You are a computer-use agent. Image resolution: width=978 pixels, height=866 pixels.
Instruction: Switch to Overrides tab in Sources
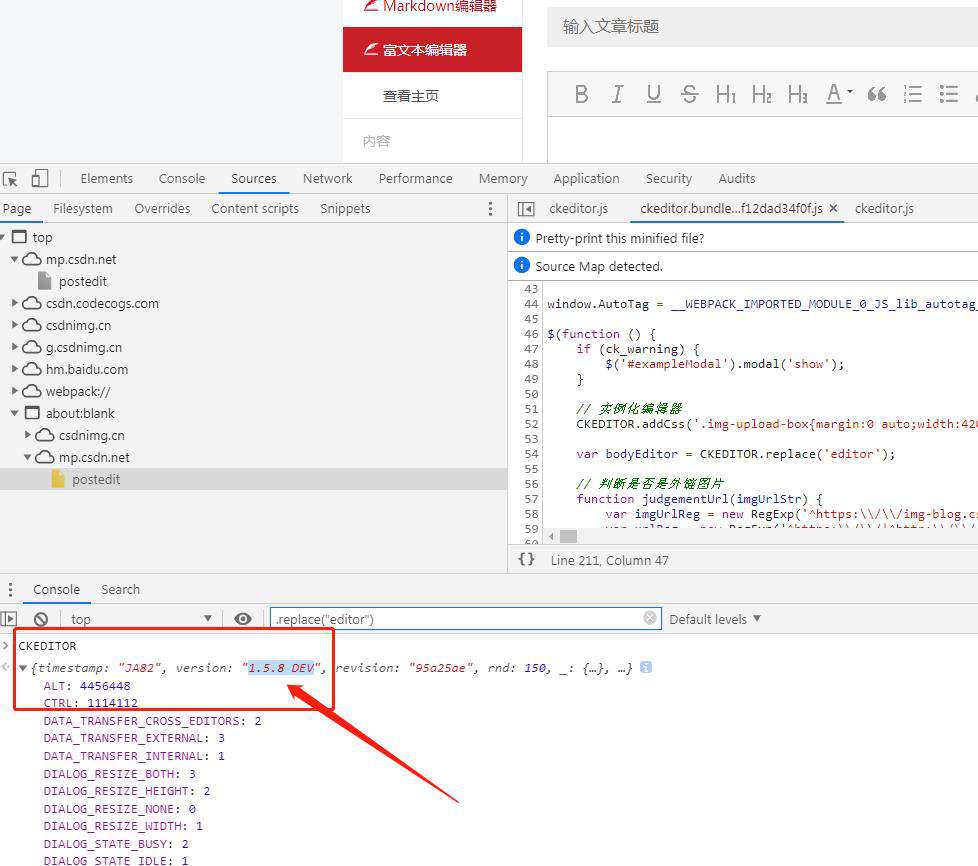(162, 208)
